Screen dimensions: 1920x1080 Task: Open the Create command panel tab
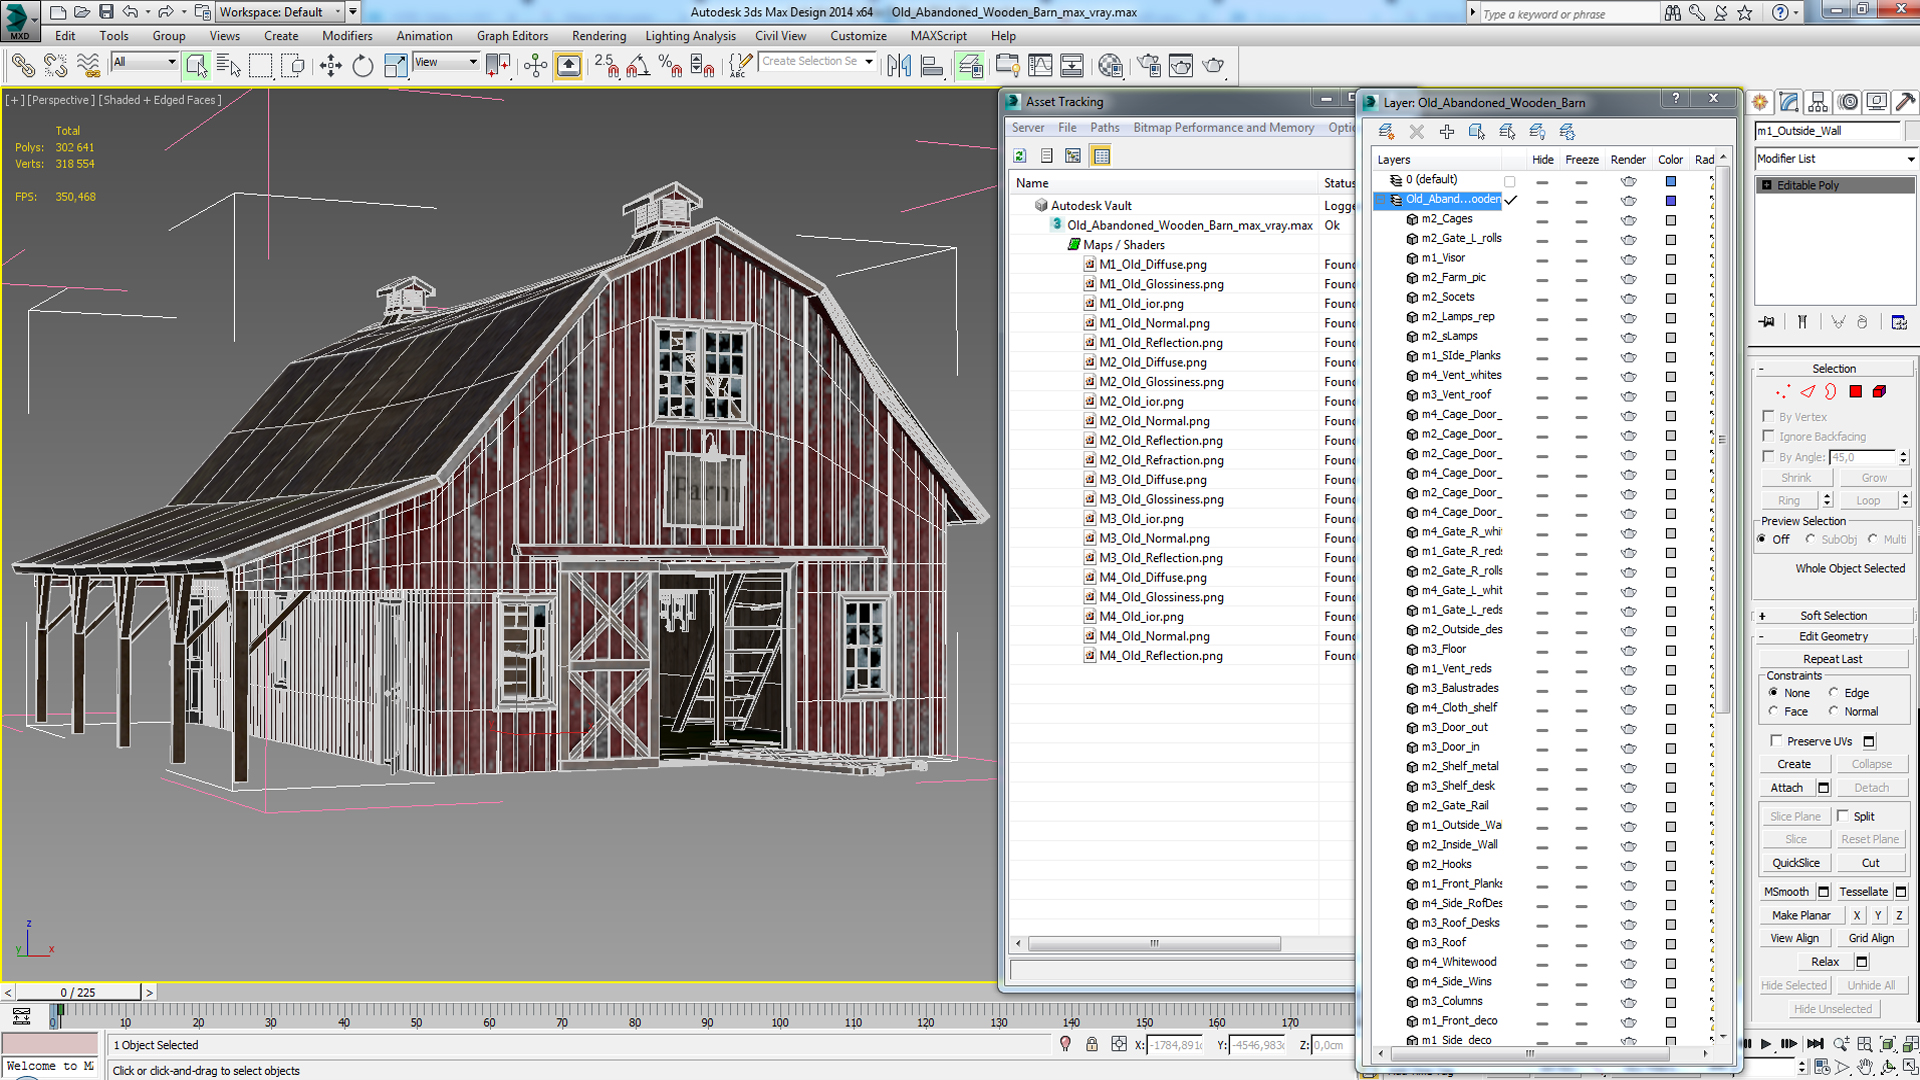tap(1760, 102)
